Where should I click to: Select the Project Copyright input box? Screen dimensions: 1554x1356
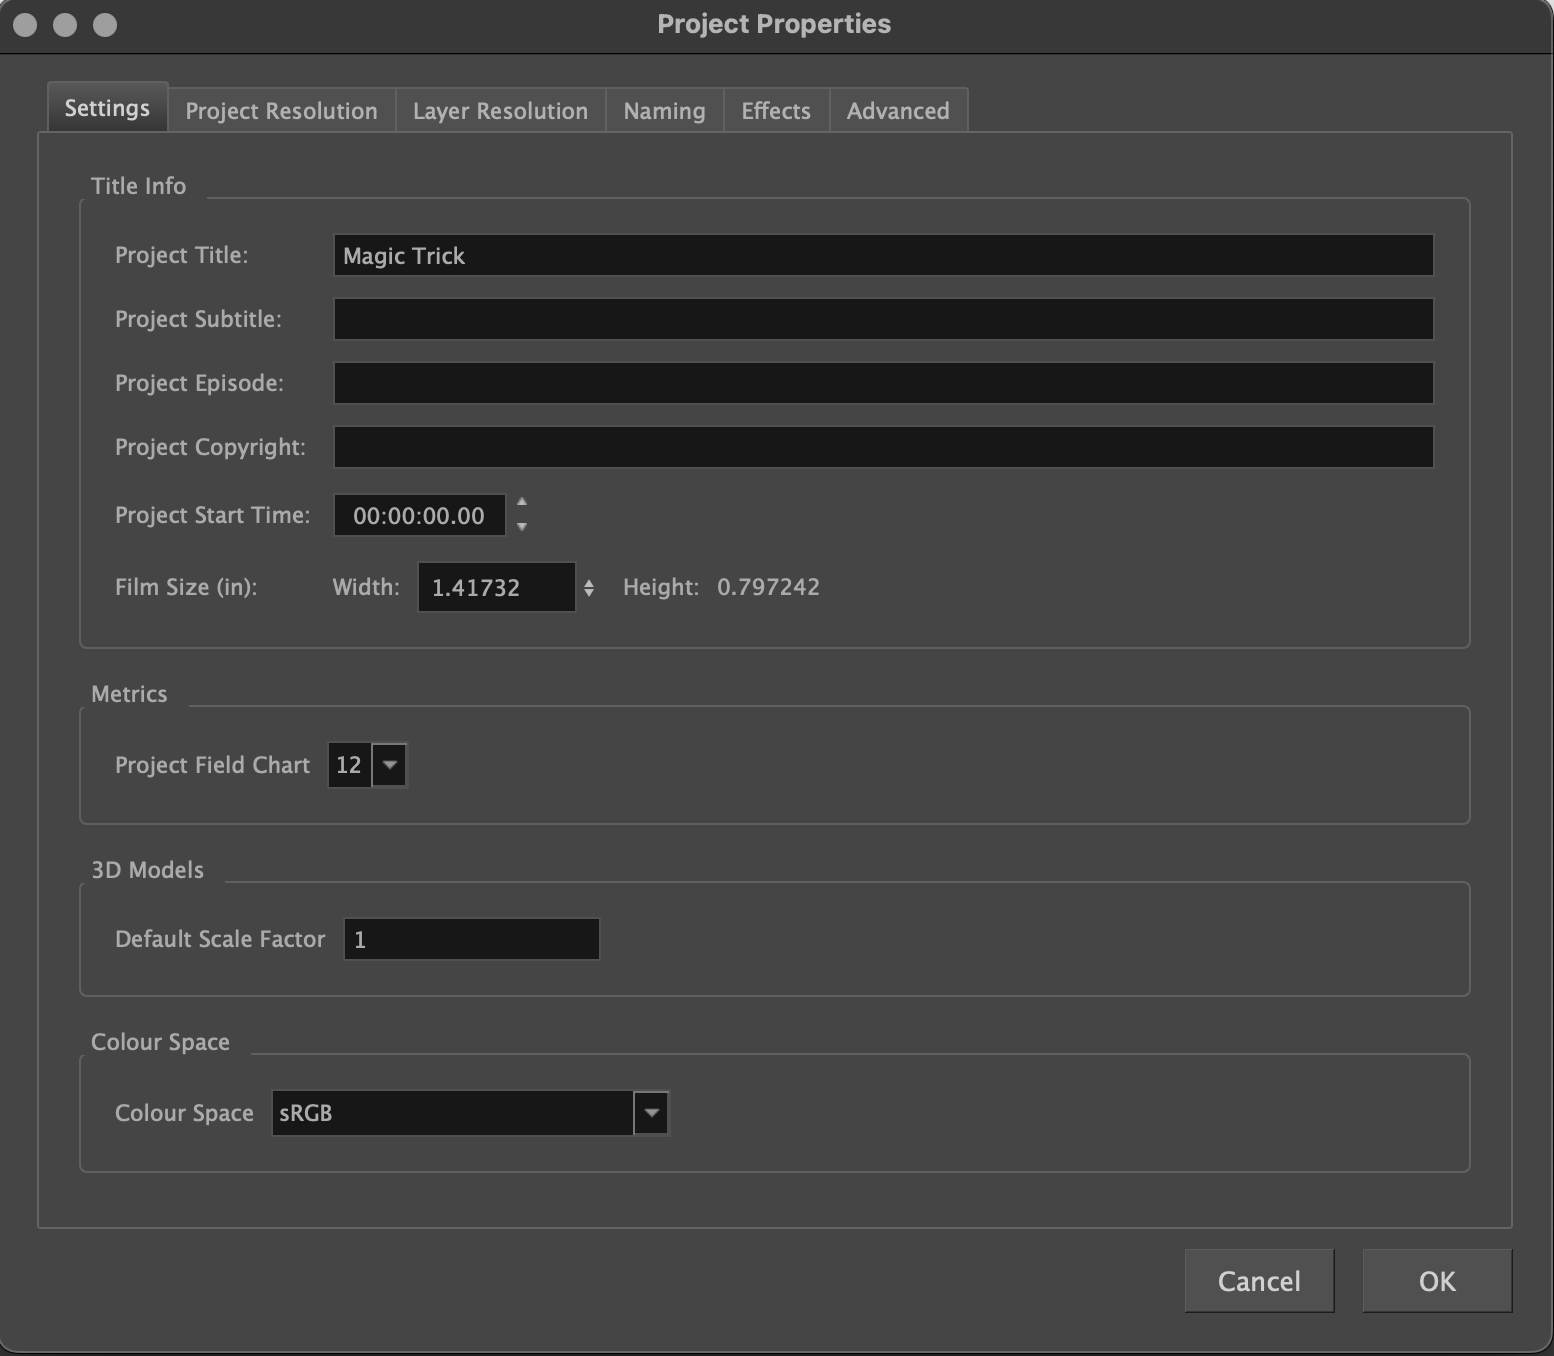point(882,448)
